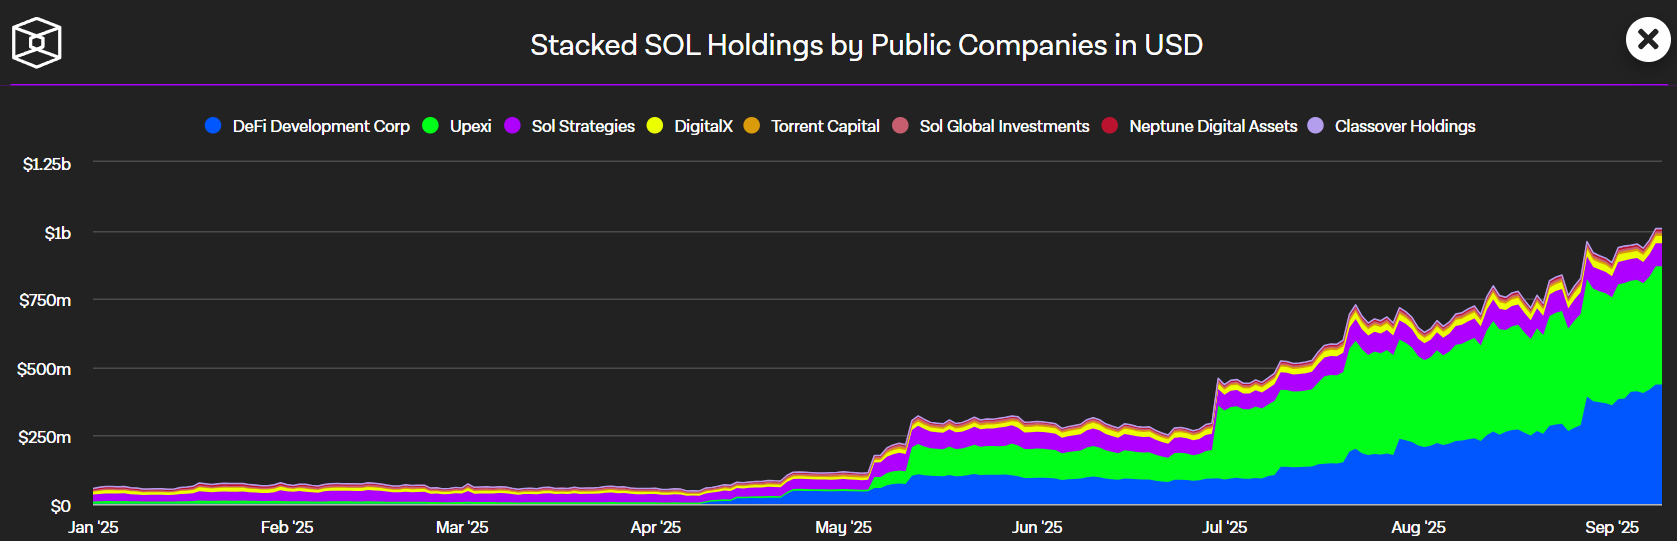
Task: Hide the DeFi Development Corp series label
Action: (x=321, y=126)
